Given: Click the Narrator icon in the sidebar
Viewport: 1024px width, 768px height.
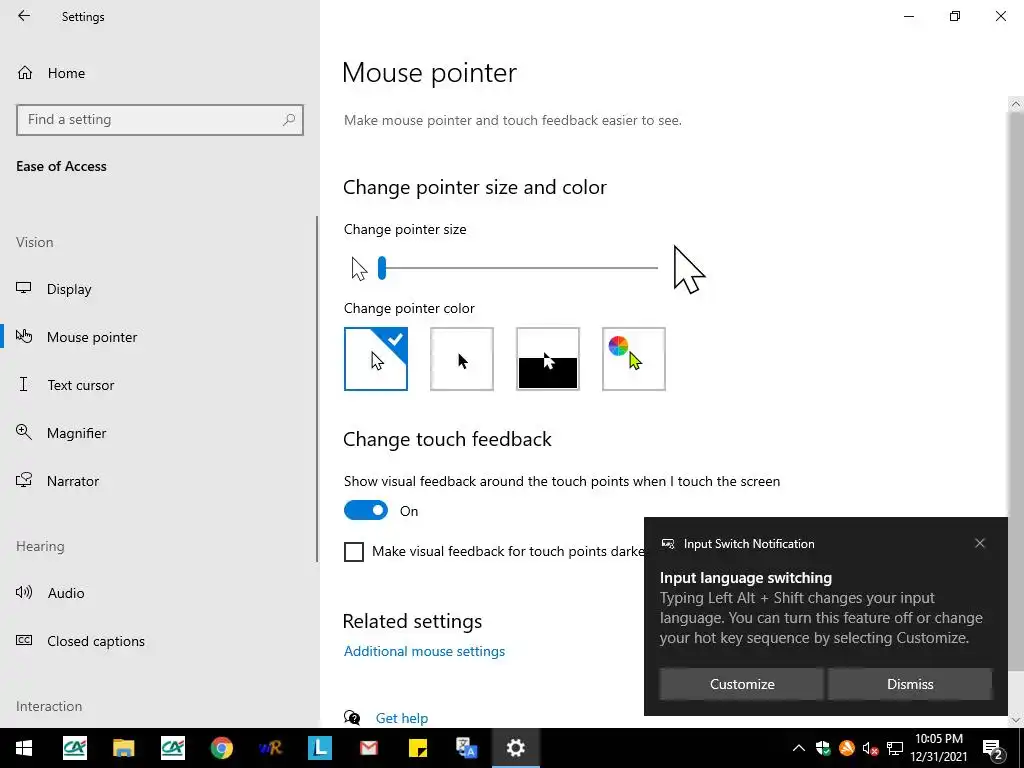Looking at the screenshot, I should 24,480.
